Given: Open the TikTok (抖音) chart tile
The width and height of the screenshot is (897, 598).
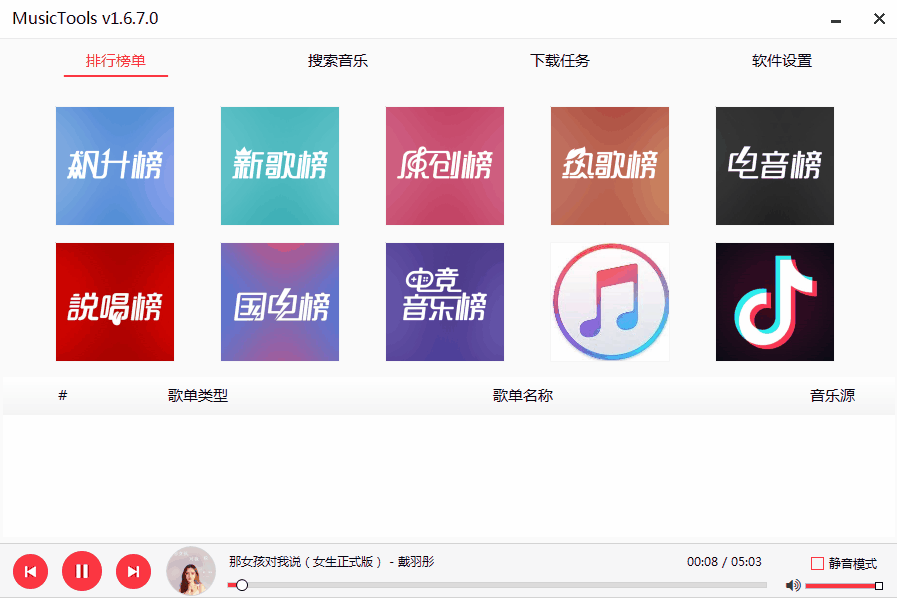Looking at the screenshot, I should click(x=775, y=302).
